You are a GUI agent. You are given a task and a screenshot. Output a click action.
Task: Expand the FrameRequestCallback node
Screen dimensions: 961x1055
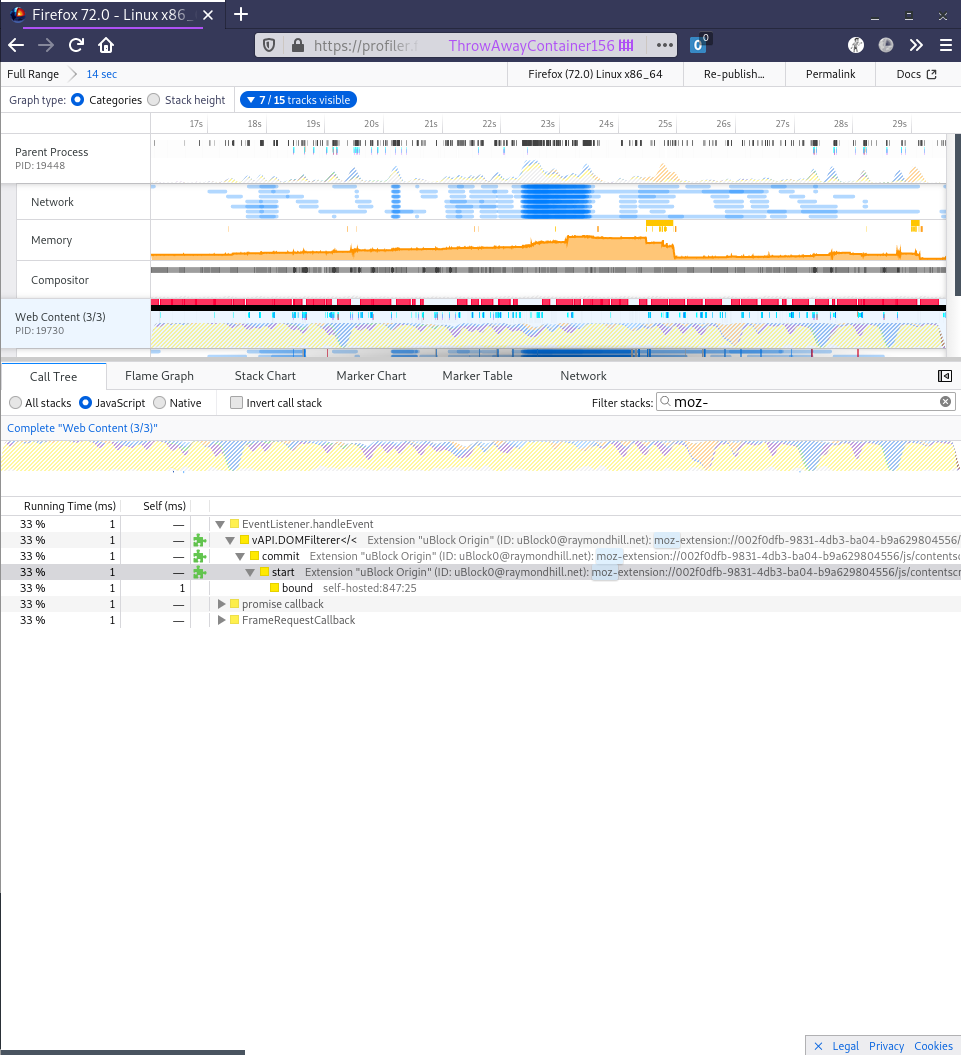221,620
